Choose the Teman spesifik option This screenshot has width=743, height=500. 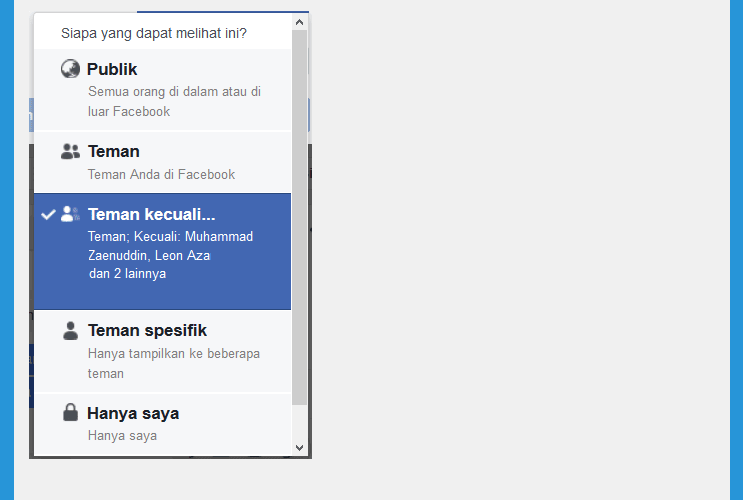pyautogui.click(x=163, y=351)
